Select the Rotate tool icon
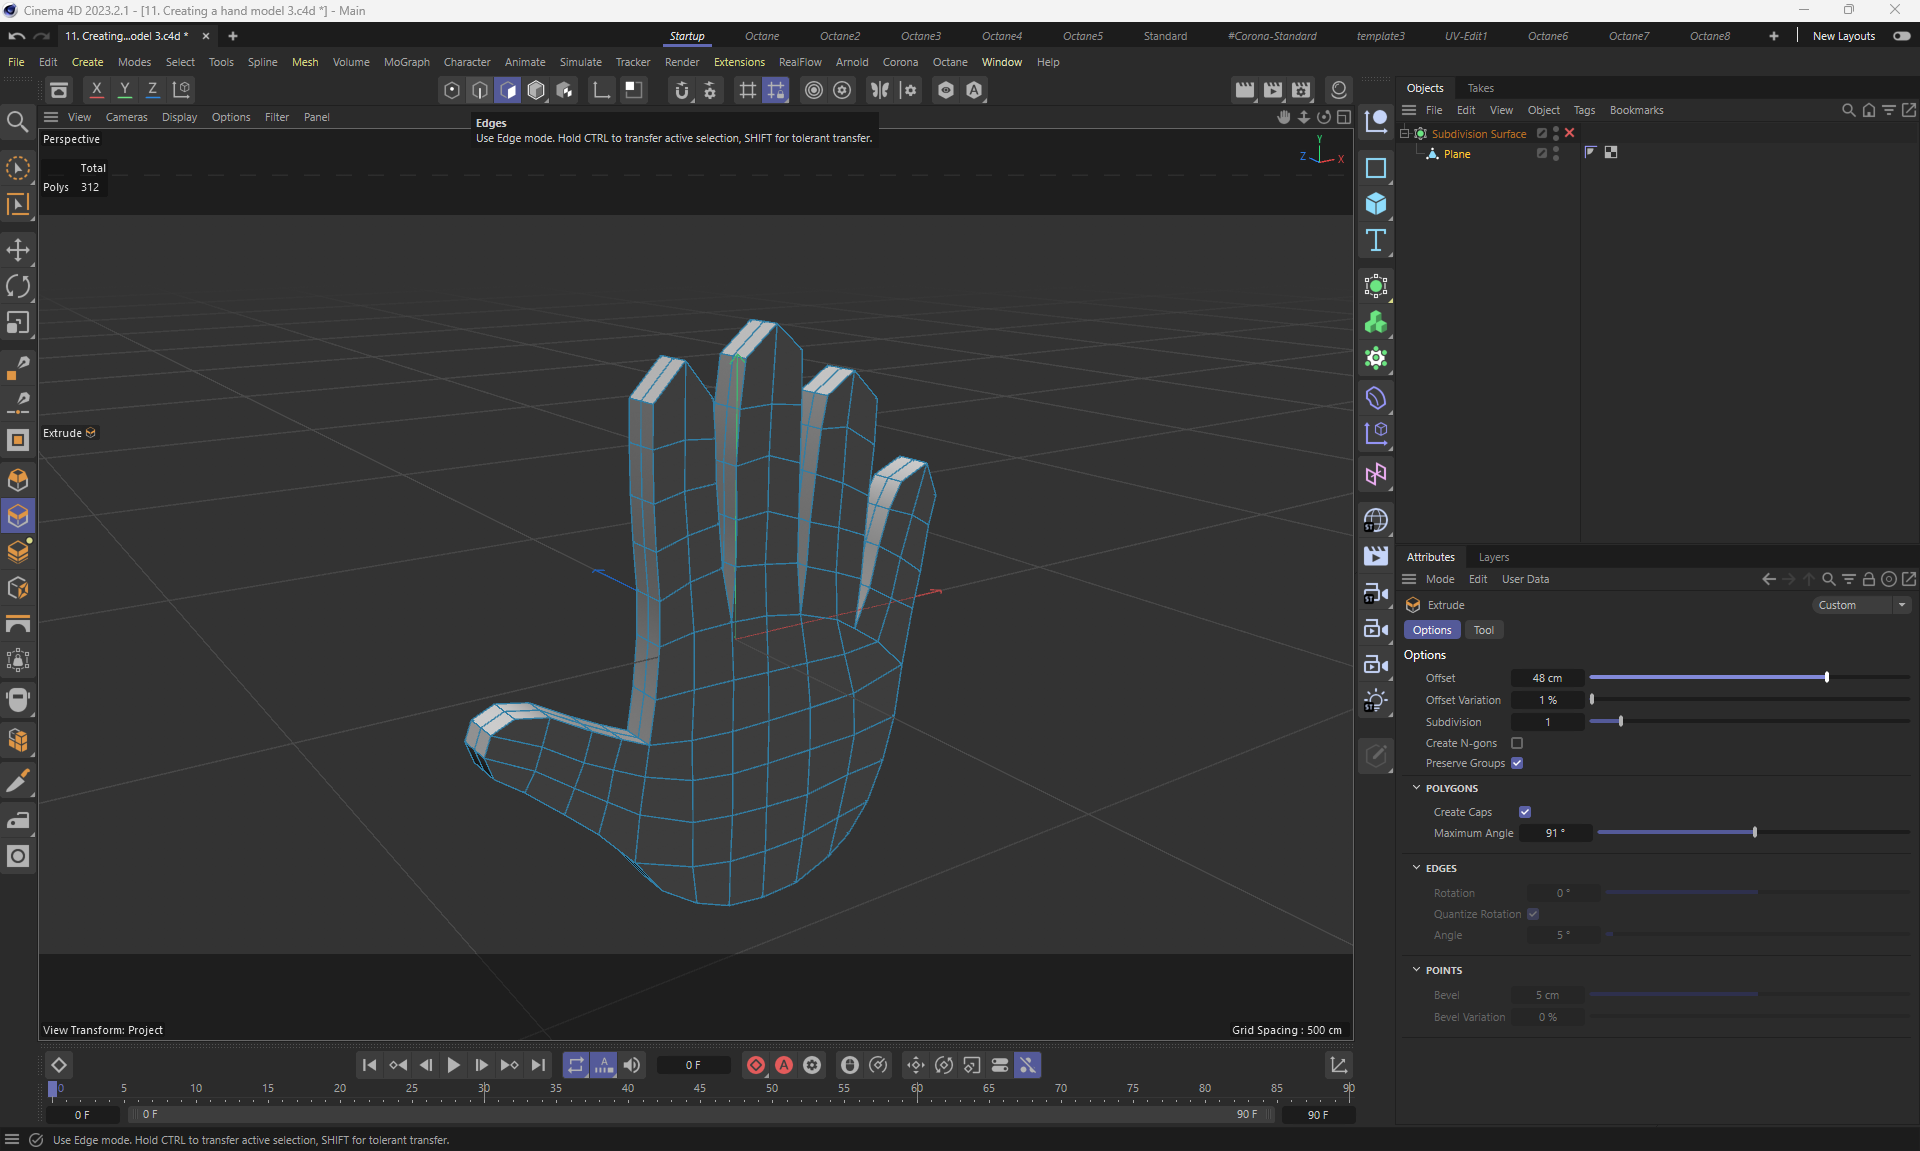Screen dimensions: 1920x1151 tap(18, 287)
